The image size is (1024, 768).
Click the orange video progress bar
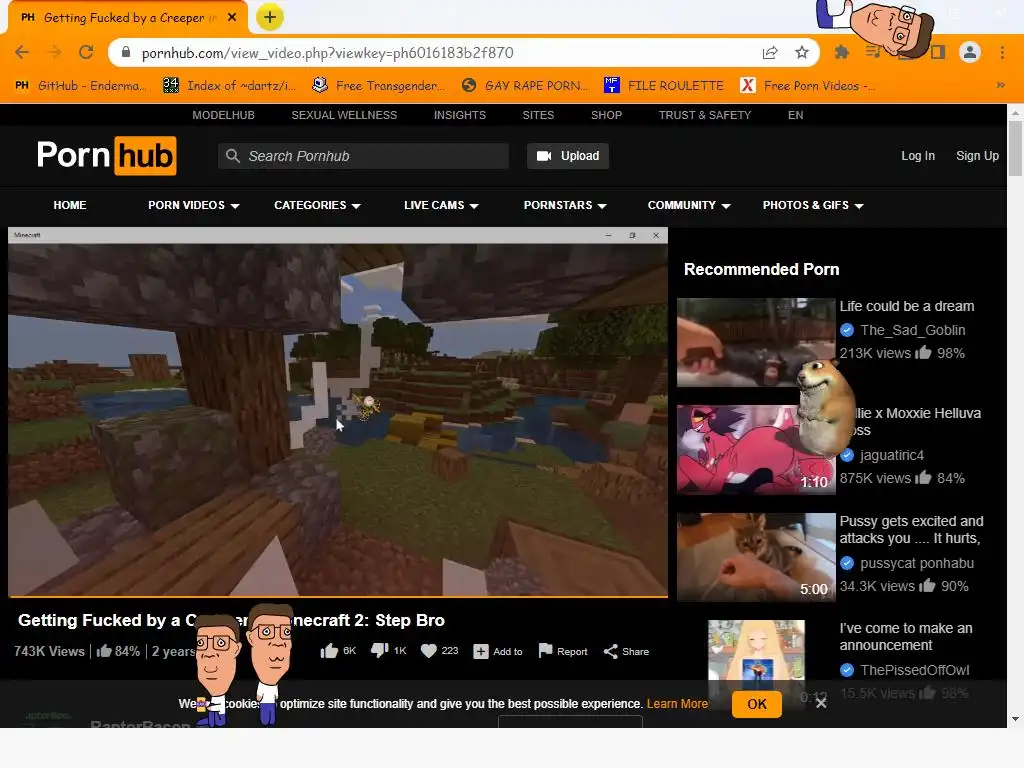[x=338, y=596]
